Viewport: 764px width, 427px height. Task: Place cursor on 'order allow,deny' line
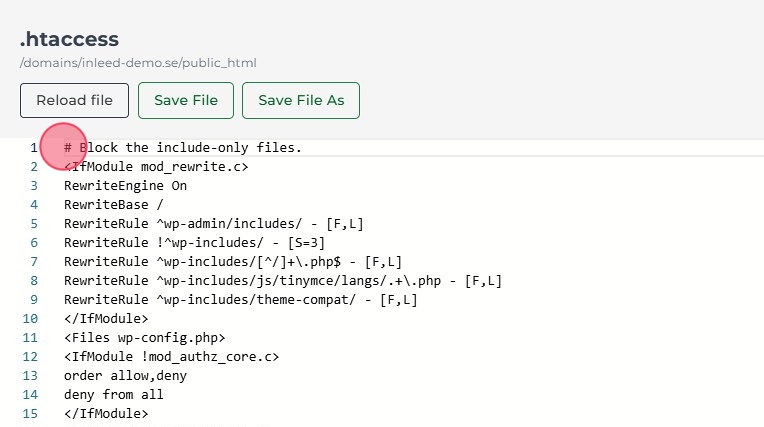pos(125,376)
